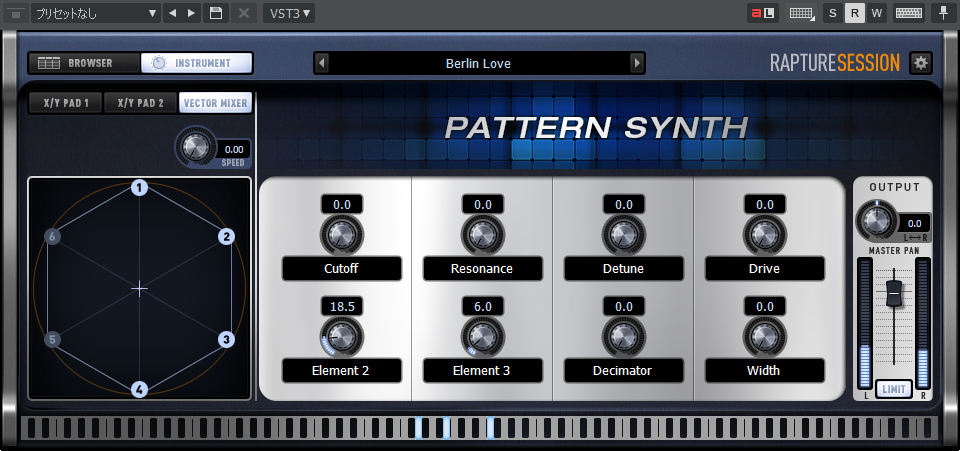Toggle the R read automation button
The height and width of the screenshot is (451, 960).
pos(855,13)
